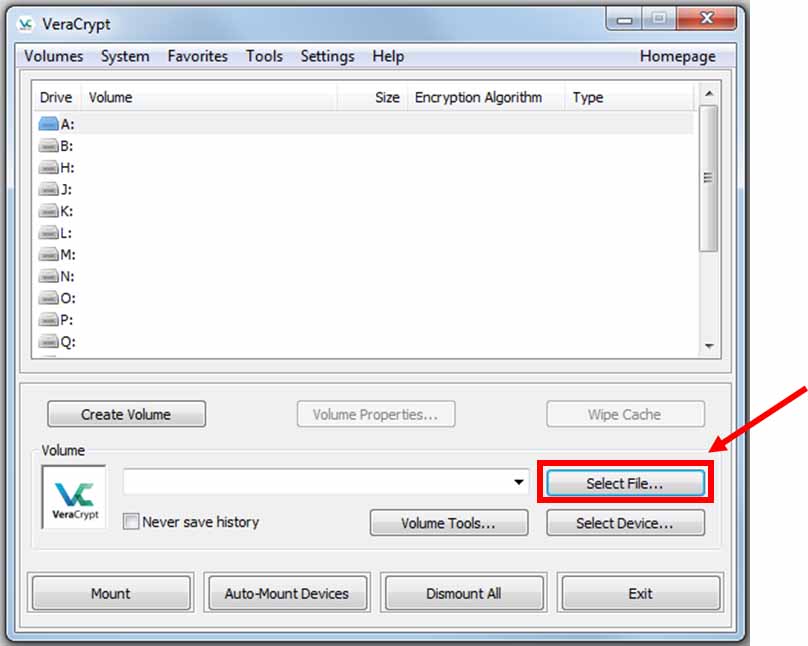Open the Volumes menu
The image size is (808, 646).
[x=54, y=56]
